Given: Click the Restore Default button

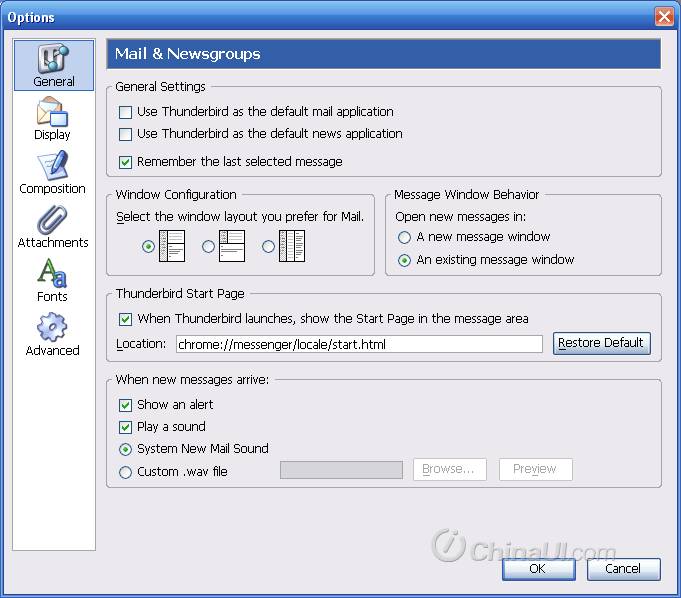Looking at the screenshot, I should click(601, 343).
